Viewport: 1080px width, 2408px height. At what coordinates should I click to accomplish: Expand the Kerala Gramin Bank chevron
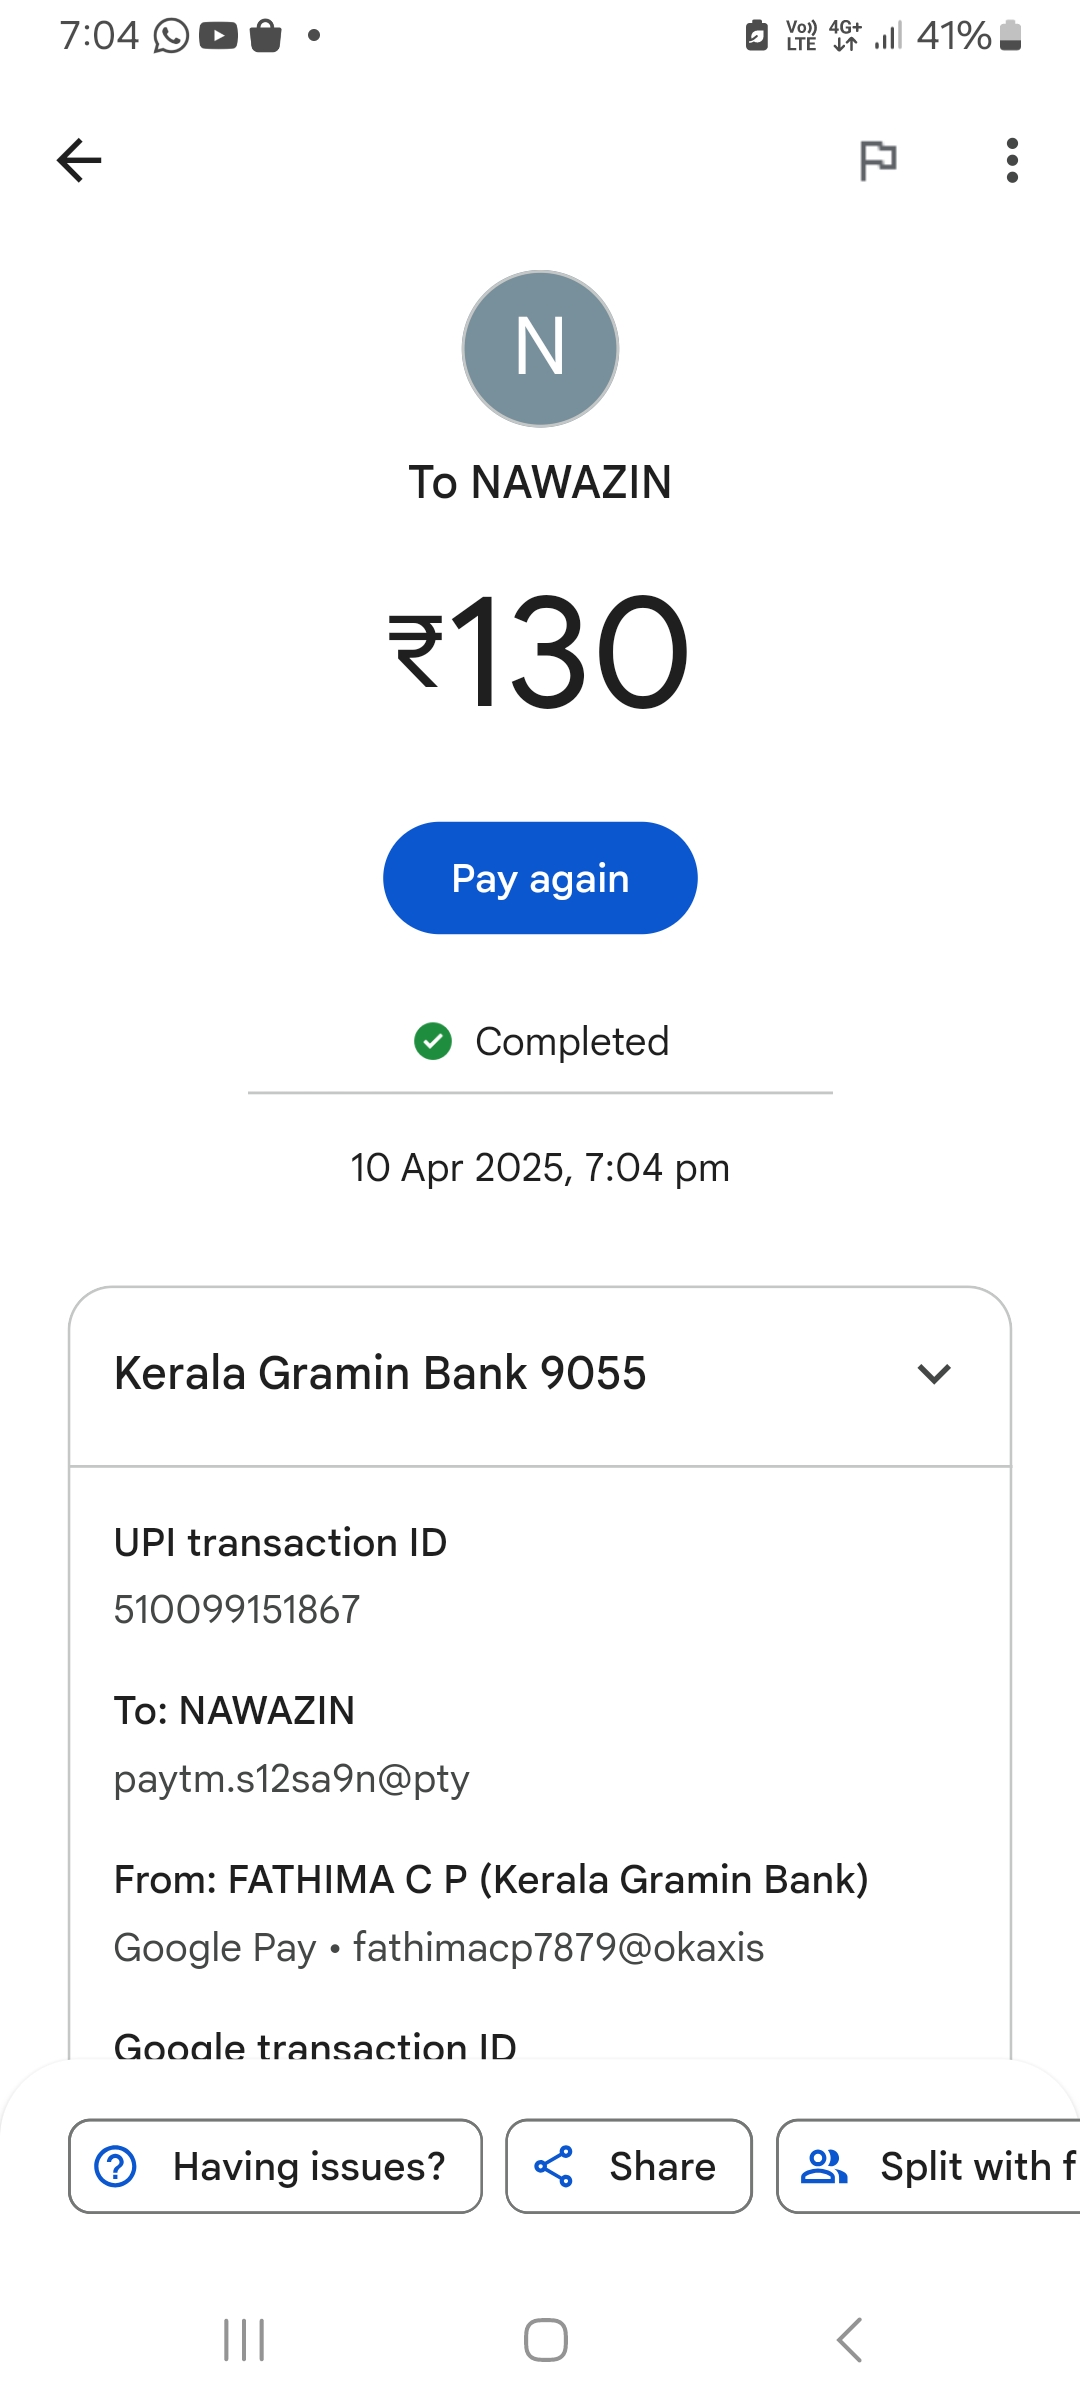click(933, 1374)
